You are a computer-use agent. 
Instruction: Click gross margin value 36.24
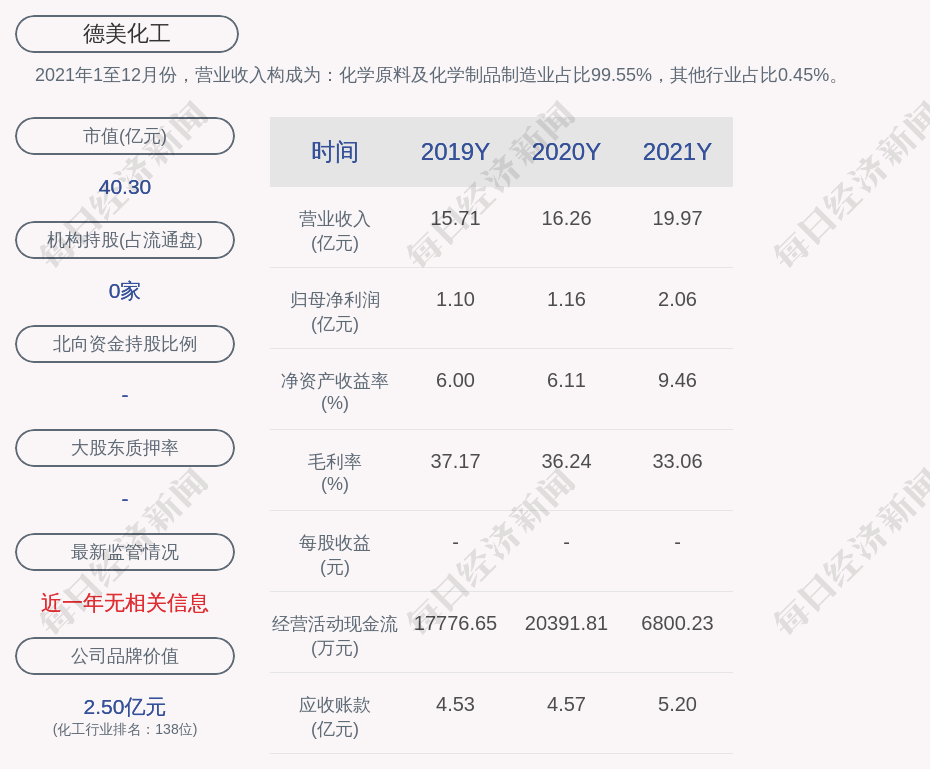[x=566, y=461]
